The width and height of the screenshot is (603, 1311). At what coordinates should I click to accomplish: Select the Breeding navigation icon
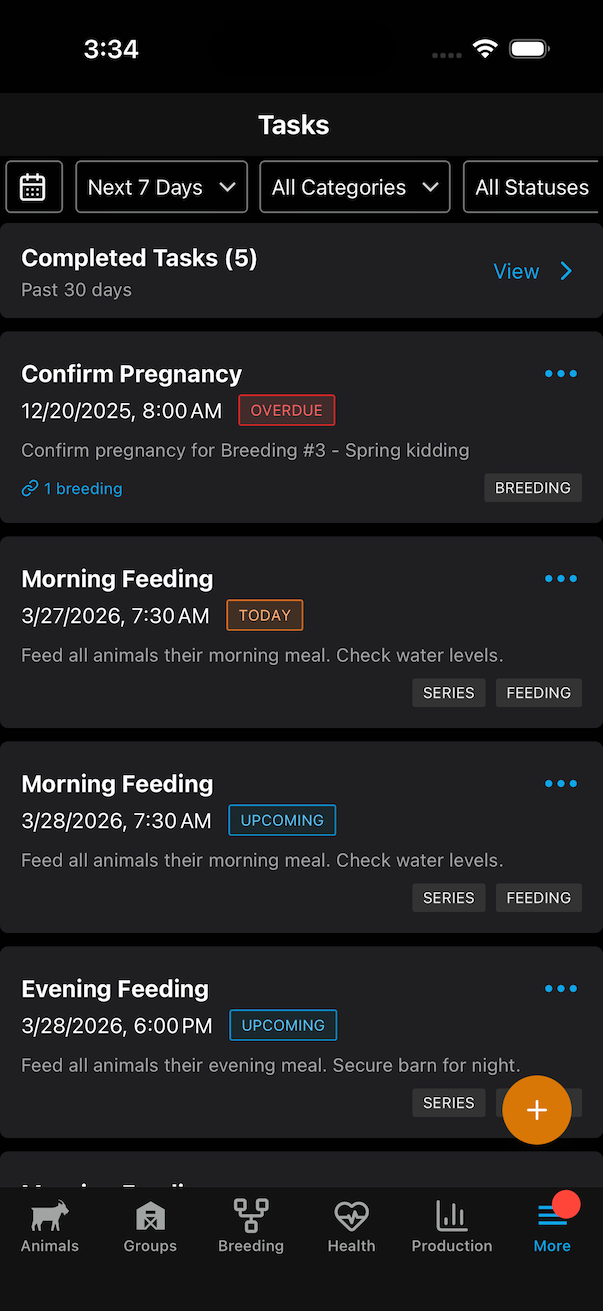(250, 1217)
